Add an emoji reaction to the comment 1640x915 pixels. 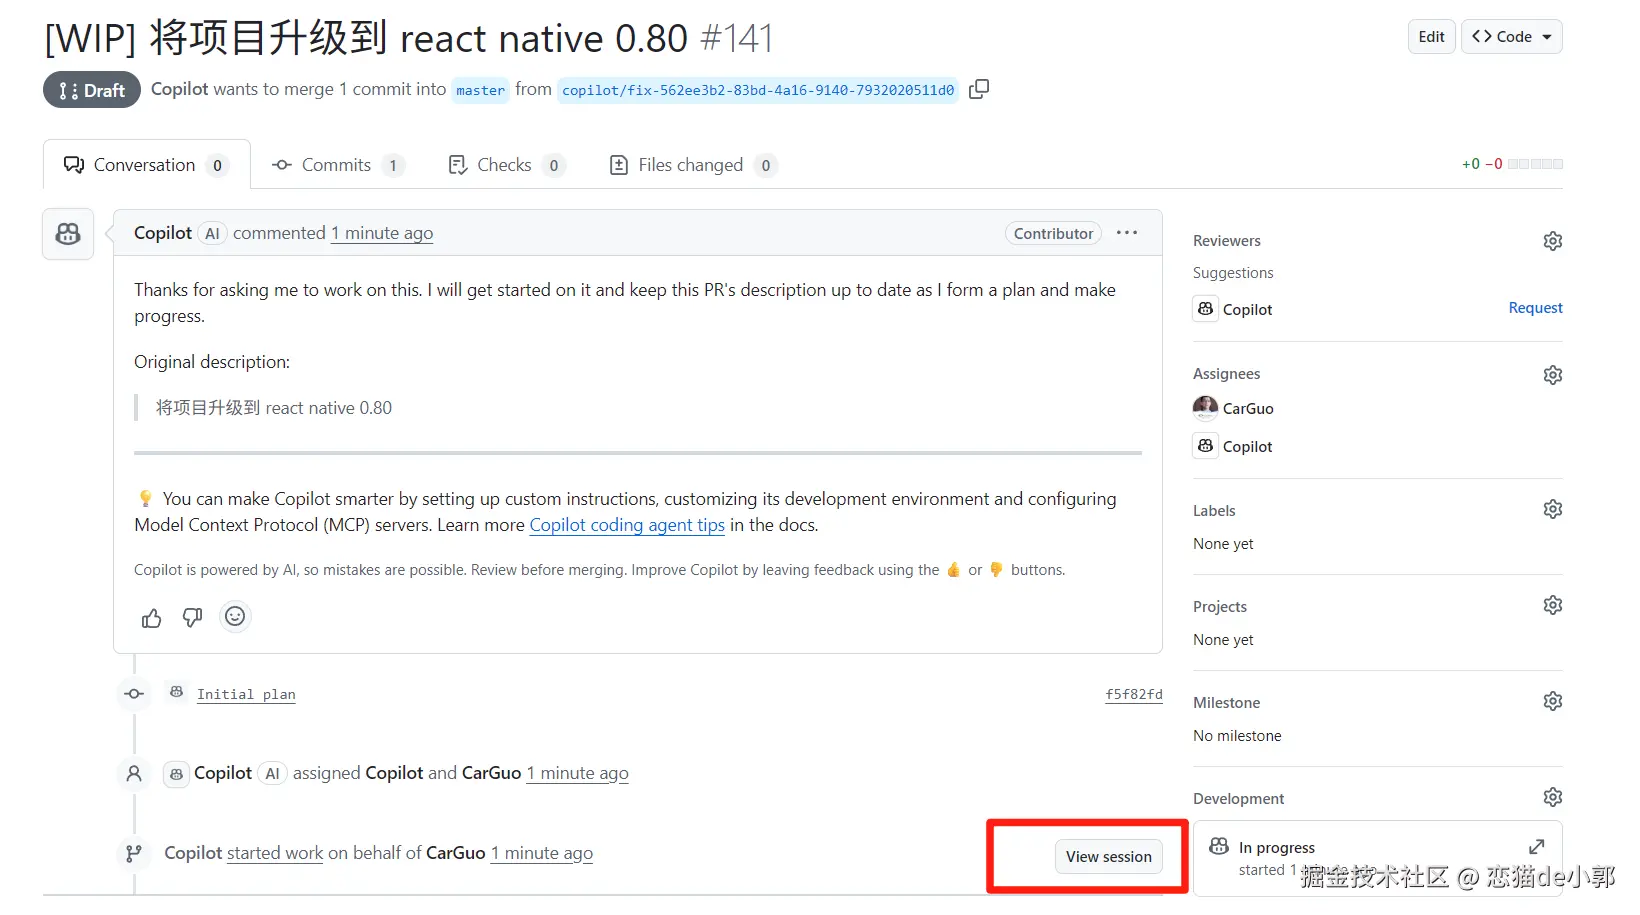[235, 617]
